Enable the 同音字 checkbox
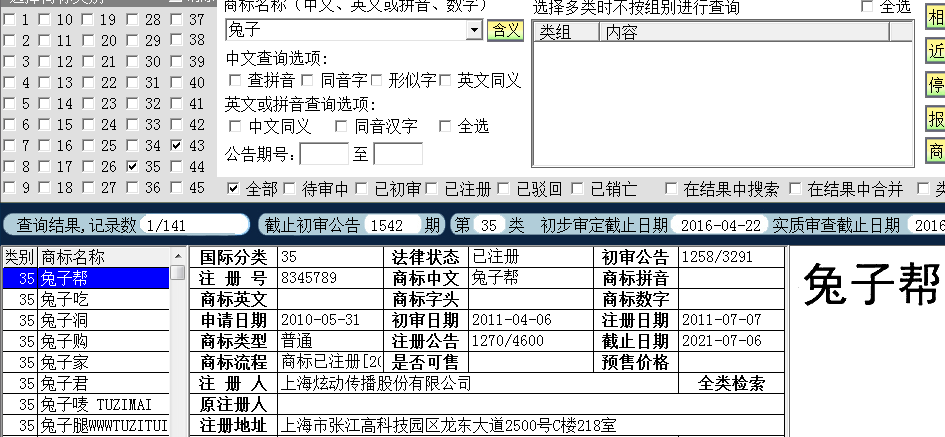The width and height of the screenshot is (945, 437). [307, 80]
